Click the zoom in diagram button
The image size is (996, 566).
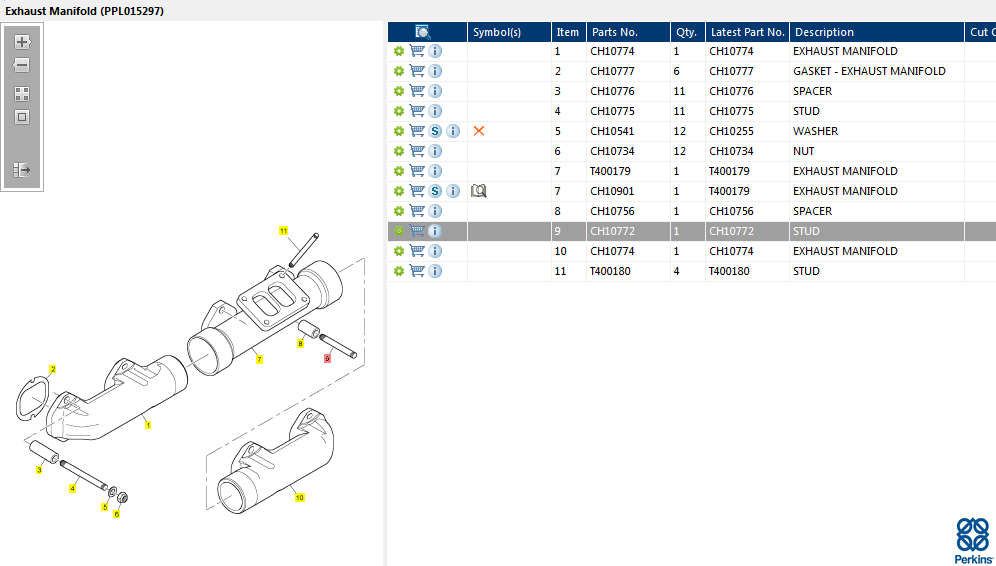click(22, 42)
